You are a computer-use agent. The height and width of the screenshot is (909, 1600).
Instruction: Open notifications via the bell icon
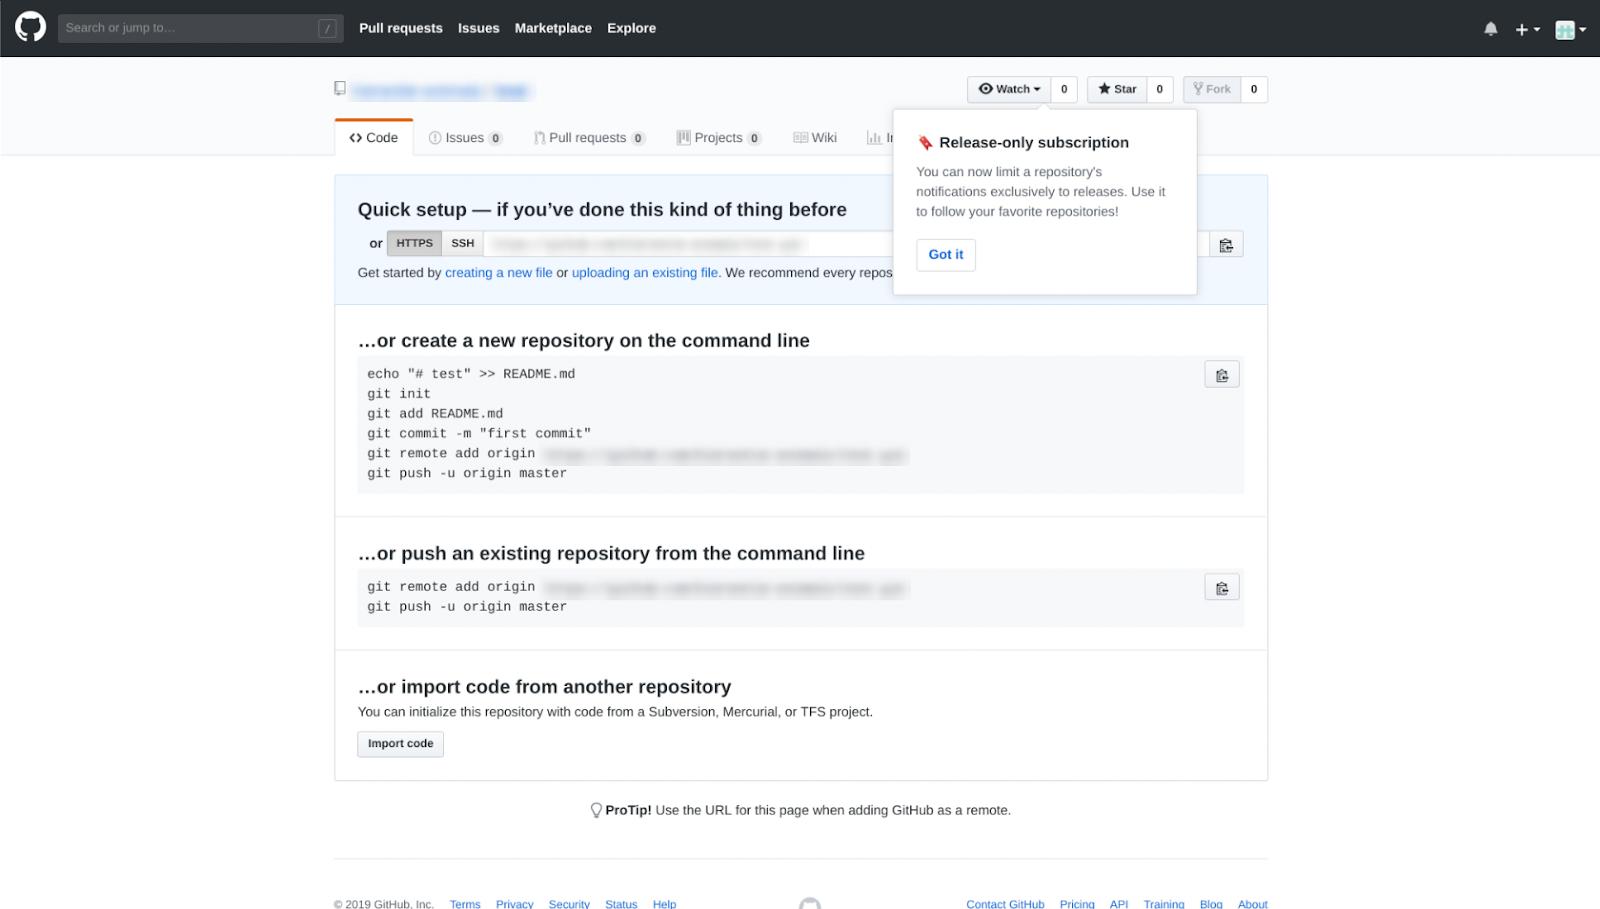click(1489, 28)
